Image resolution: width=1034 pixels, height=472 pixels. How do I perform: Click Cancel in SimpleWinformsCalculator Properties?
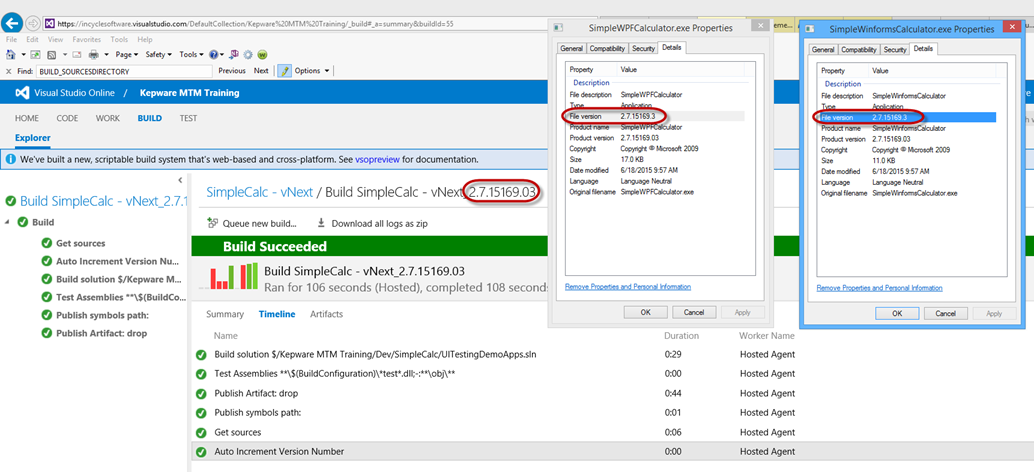coord(945,314)
